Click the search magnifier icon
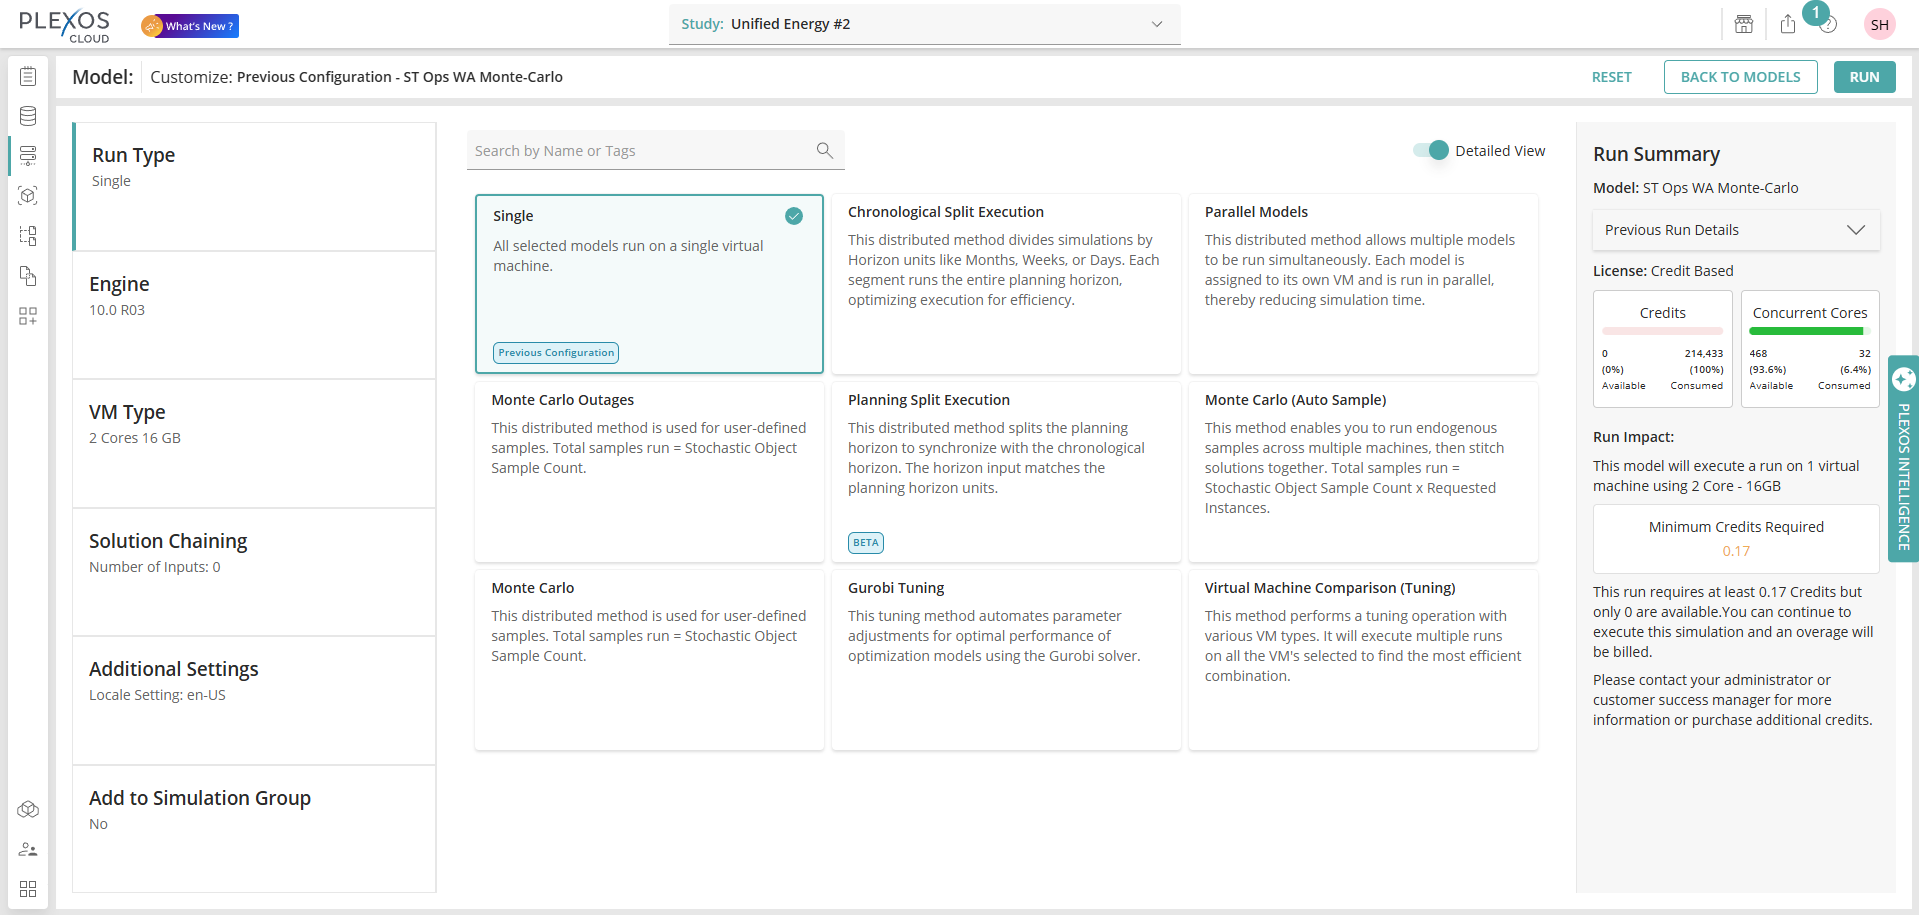1919x915 pixels. point(825,150)
